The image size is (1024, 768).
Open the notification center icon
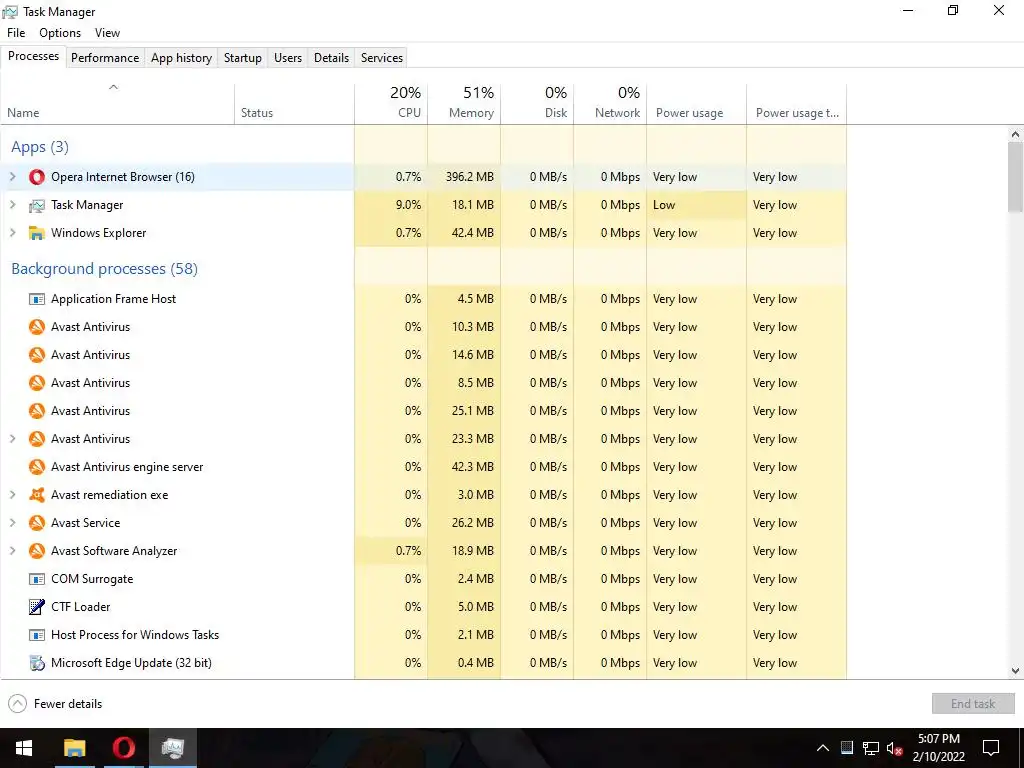coord(991,748)
